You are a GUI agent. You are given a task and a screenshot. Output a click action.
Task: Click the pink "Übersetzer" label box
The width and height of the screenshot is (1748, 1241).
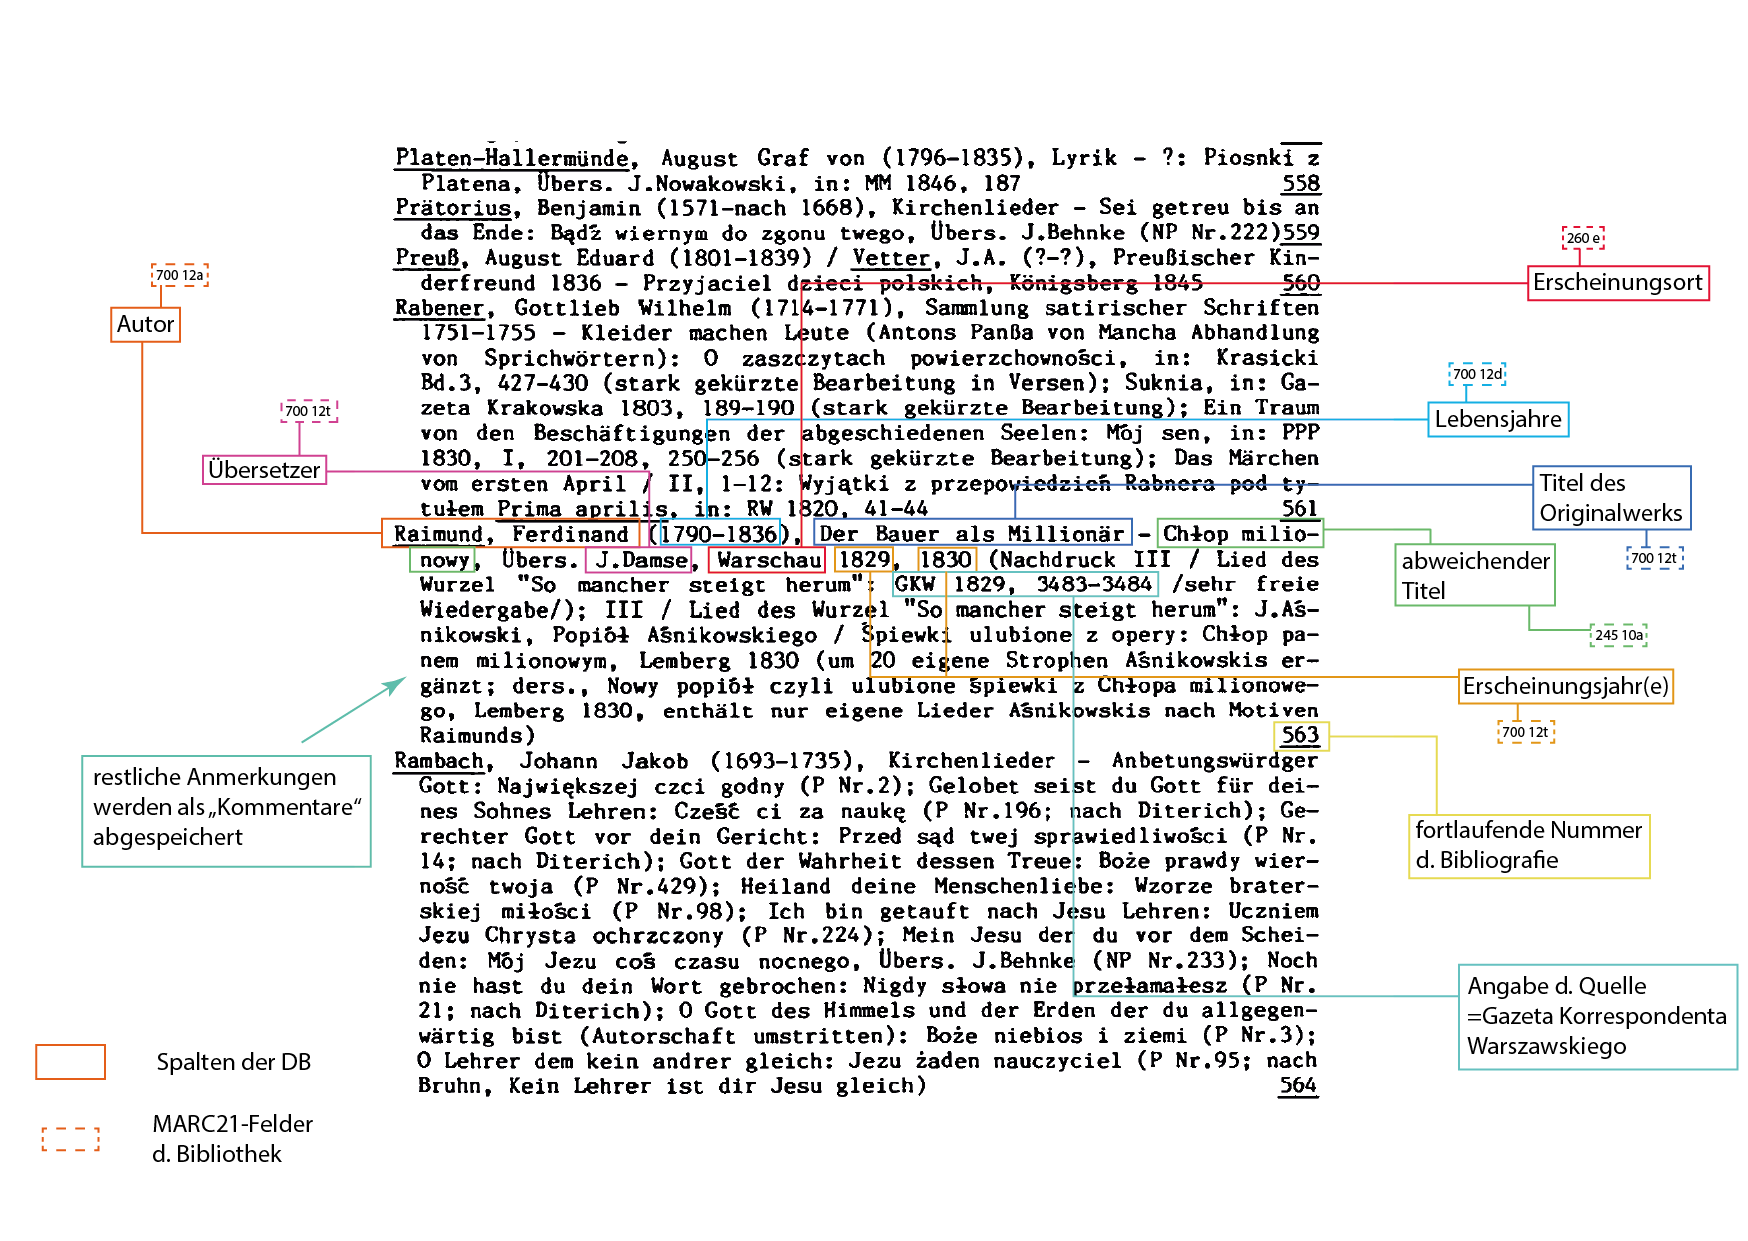pos(265,470)
